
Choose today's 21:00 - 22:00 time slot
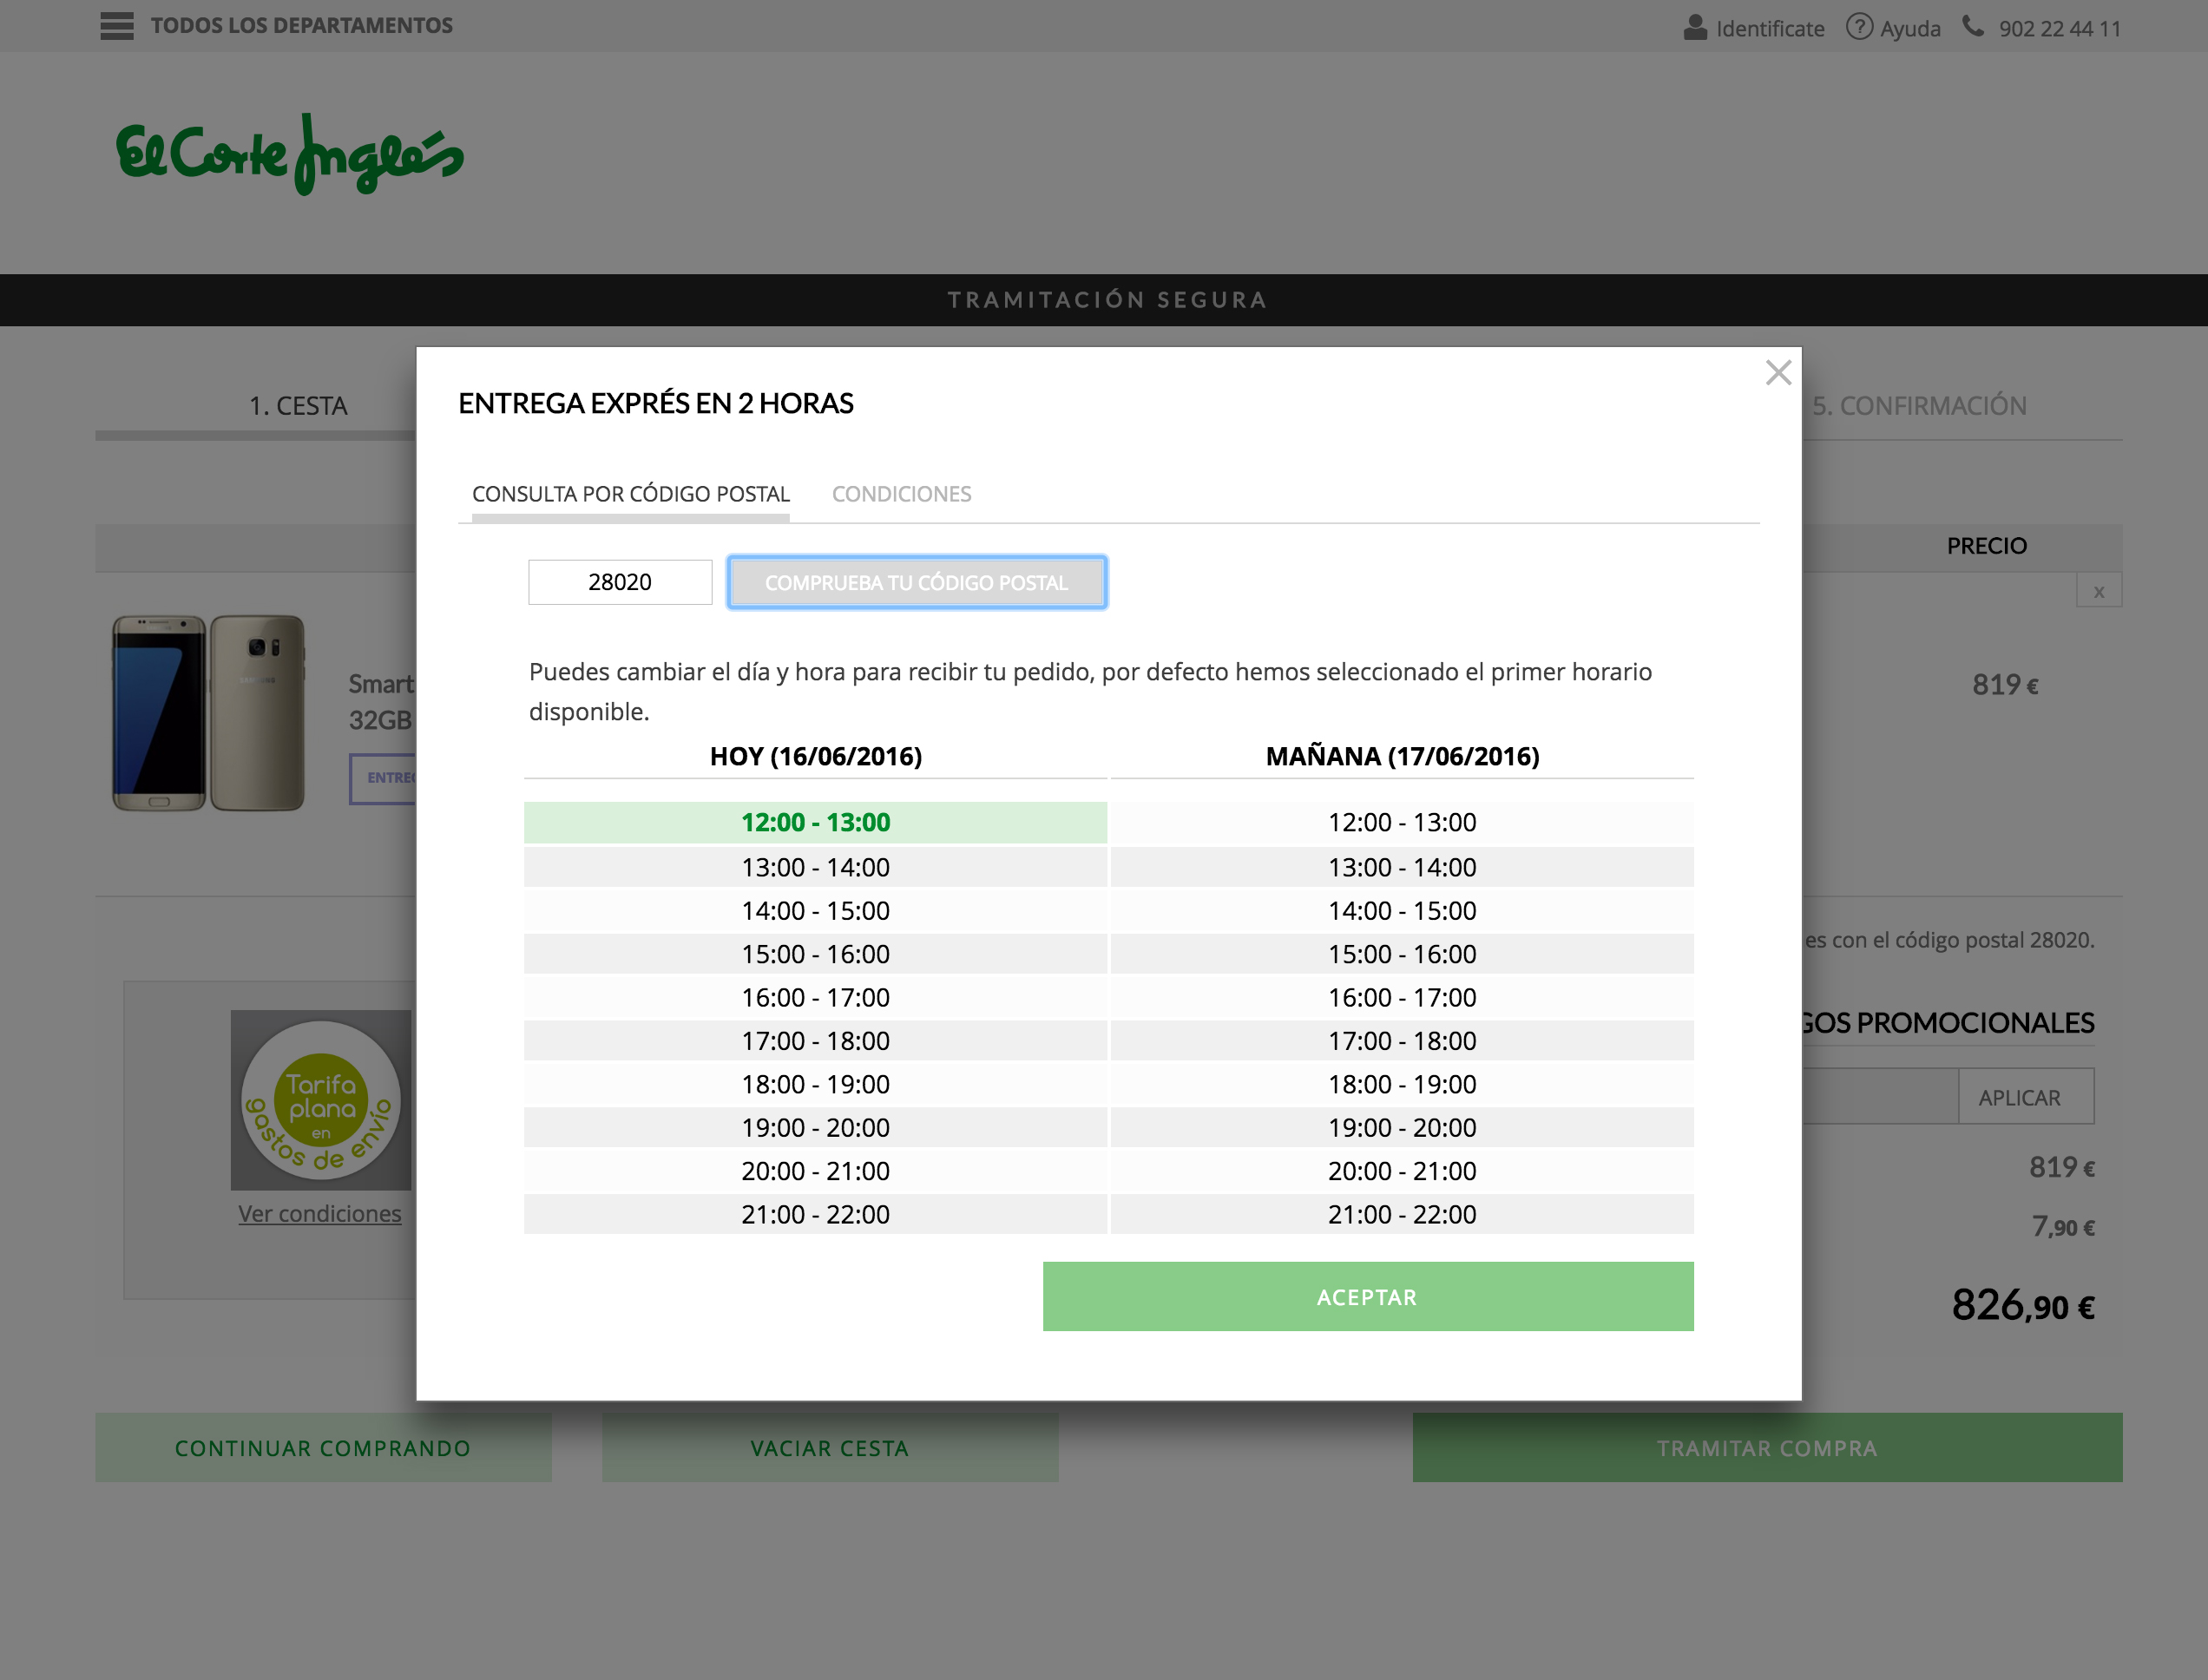815,1214
